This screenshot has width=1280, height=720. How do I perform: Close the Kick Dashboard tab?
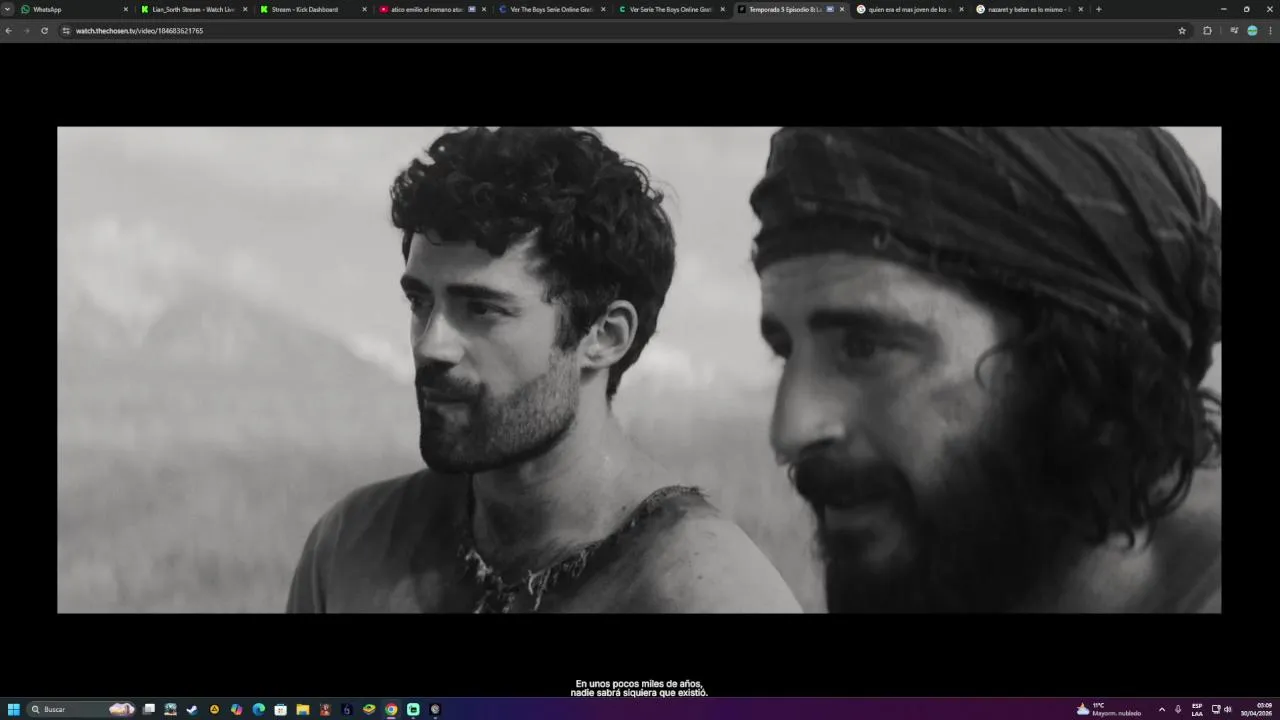[364, 9]
